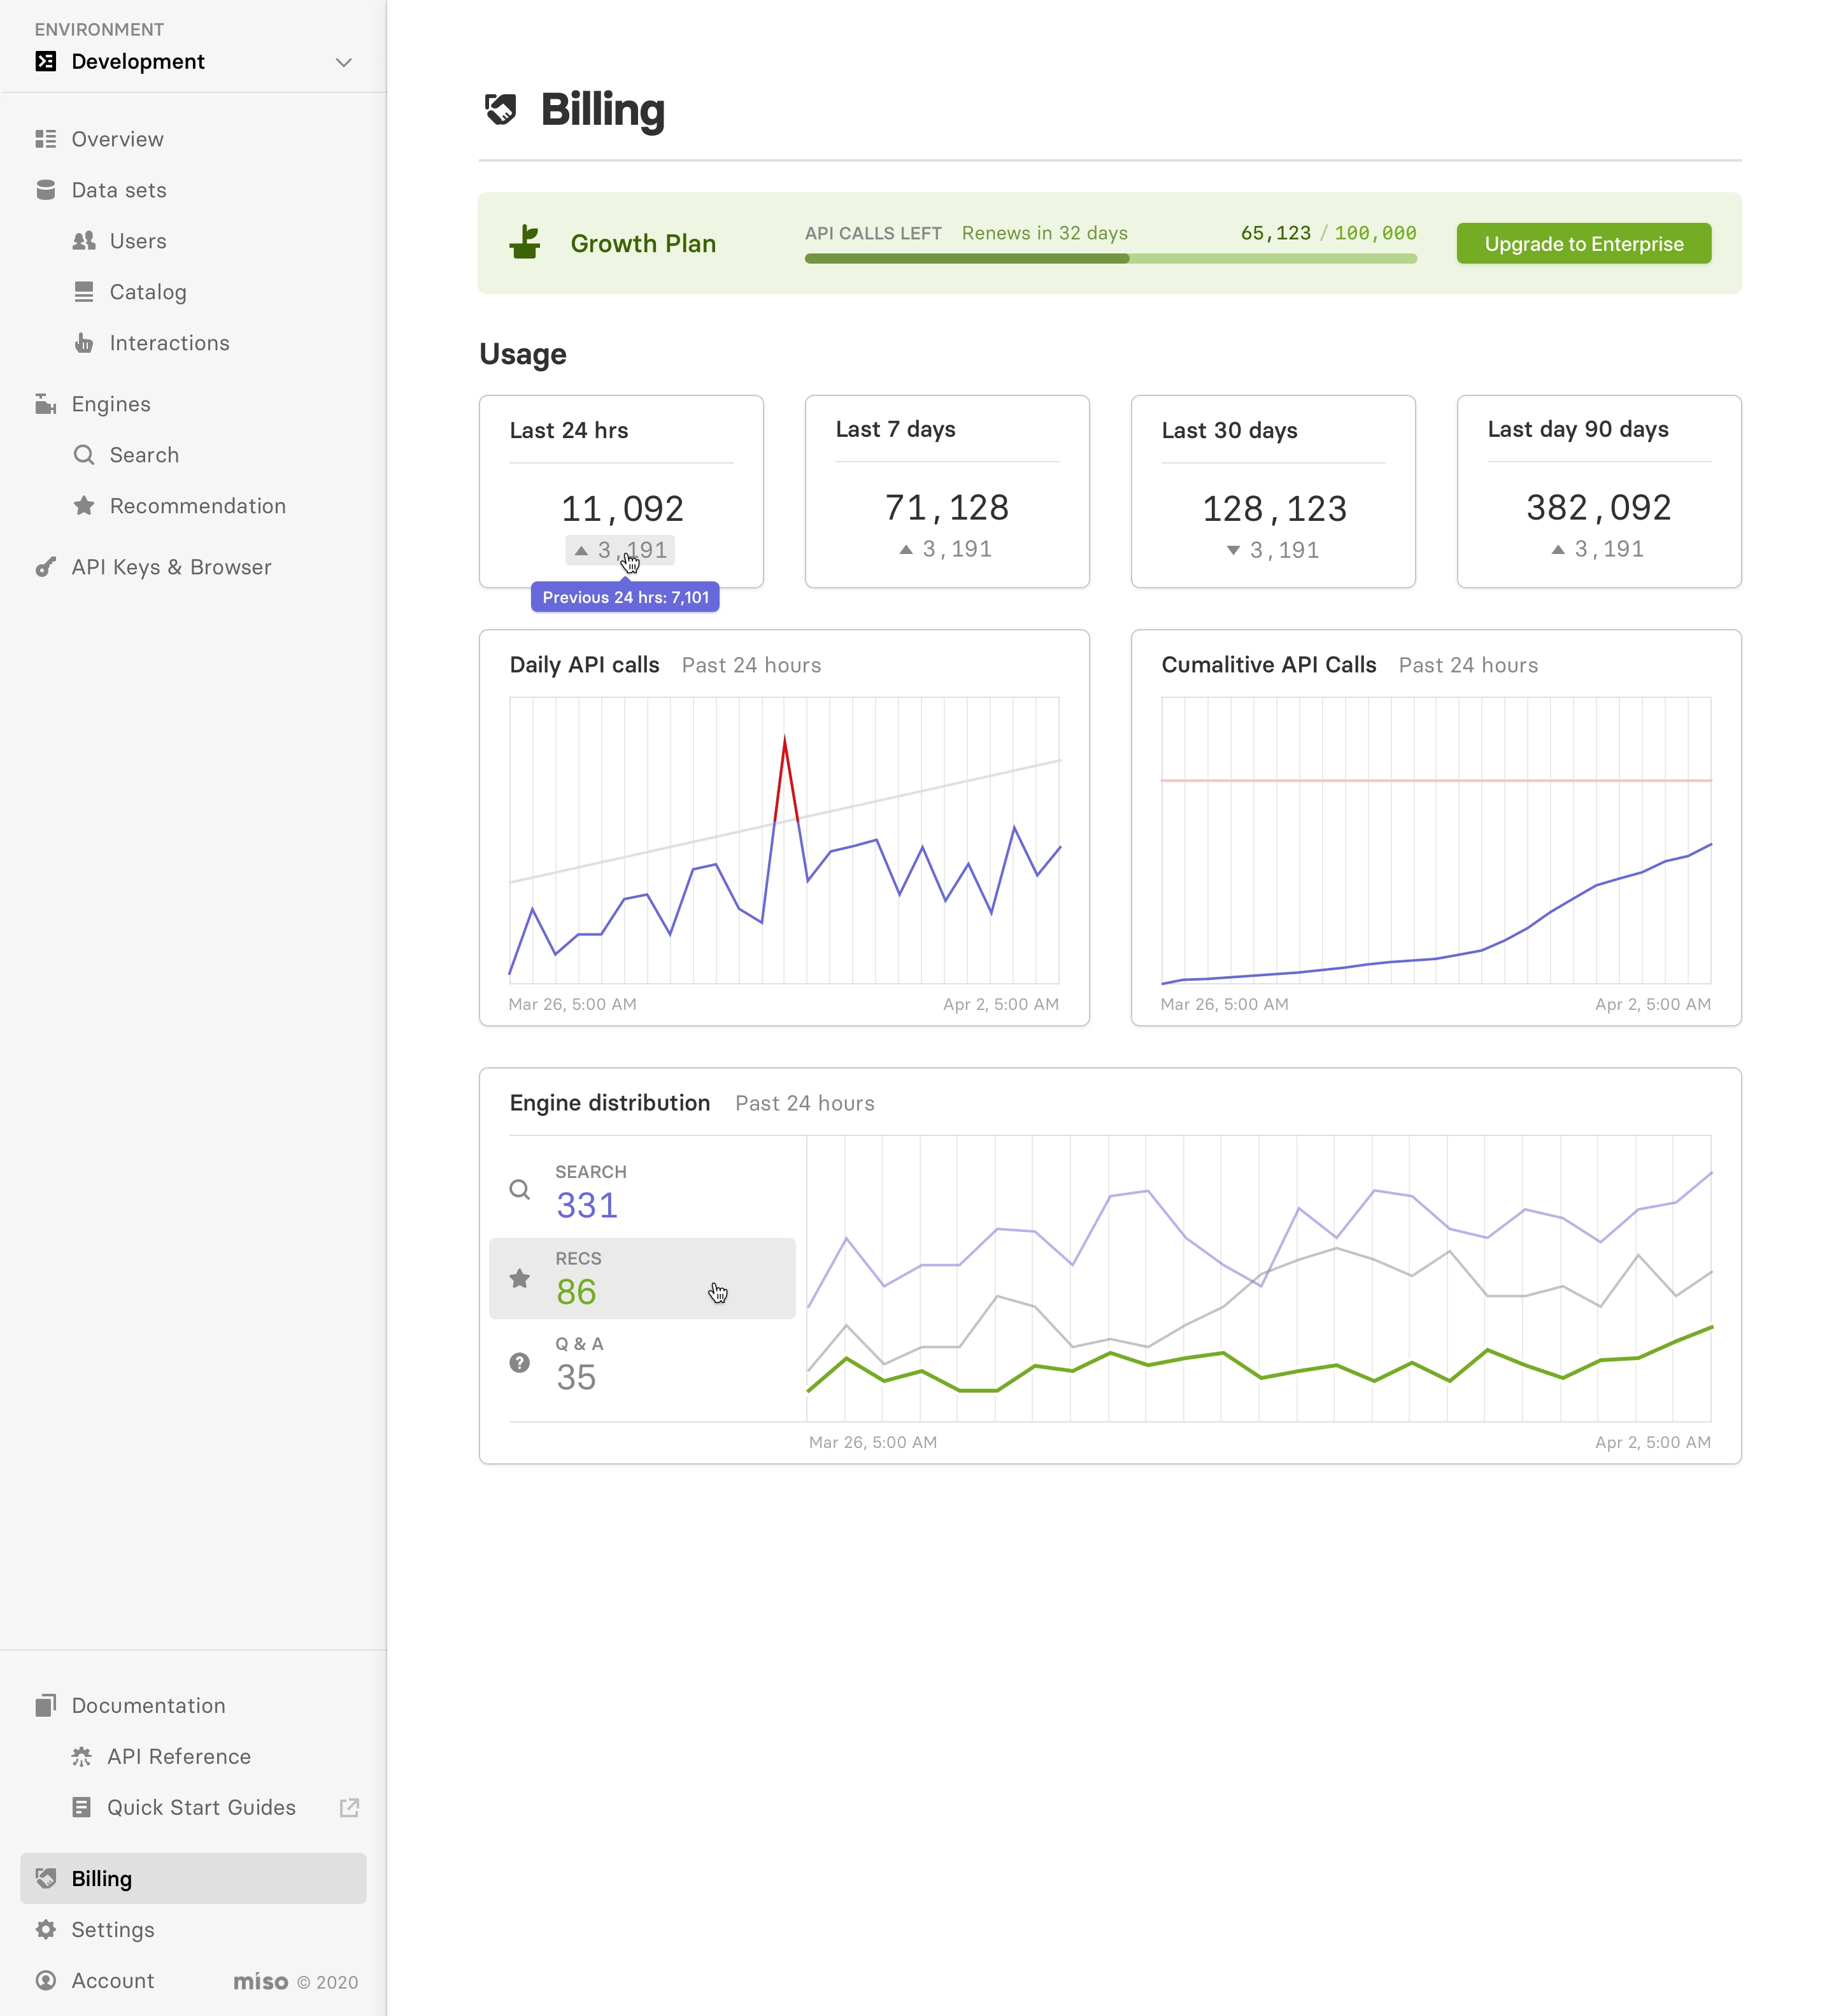Click the Quick Start Guides external link icon
This screenshot has width=1834, height=2016.
pos(349,1807)
